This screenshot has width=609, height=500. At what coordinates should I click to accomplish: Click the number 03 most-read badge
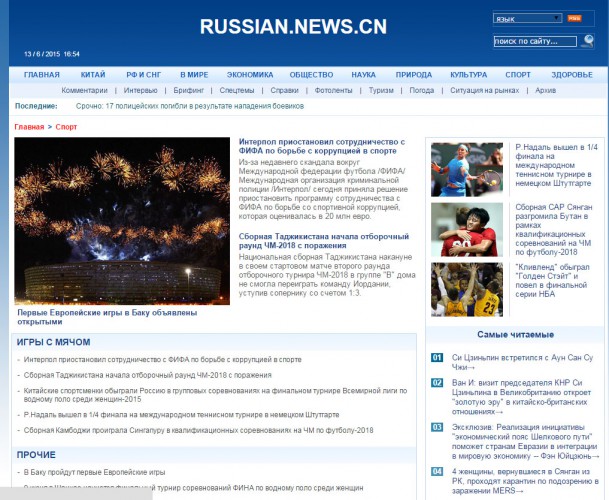pos(437,425)
